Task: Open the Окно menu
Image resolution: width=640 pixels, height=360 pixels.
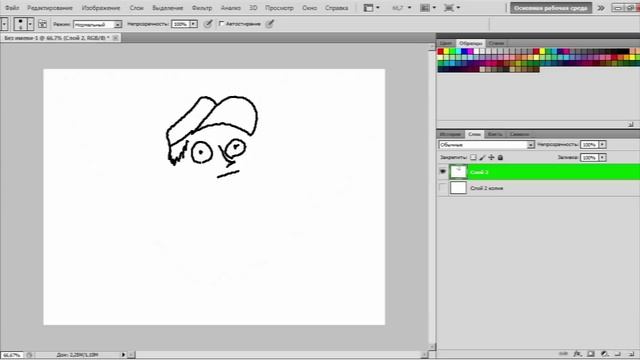Action: click(309, 8)
